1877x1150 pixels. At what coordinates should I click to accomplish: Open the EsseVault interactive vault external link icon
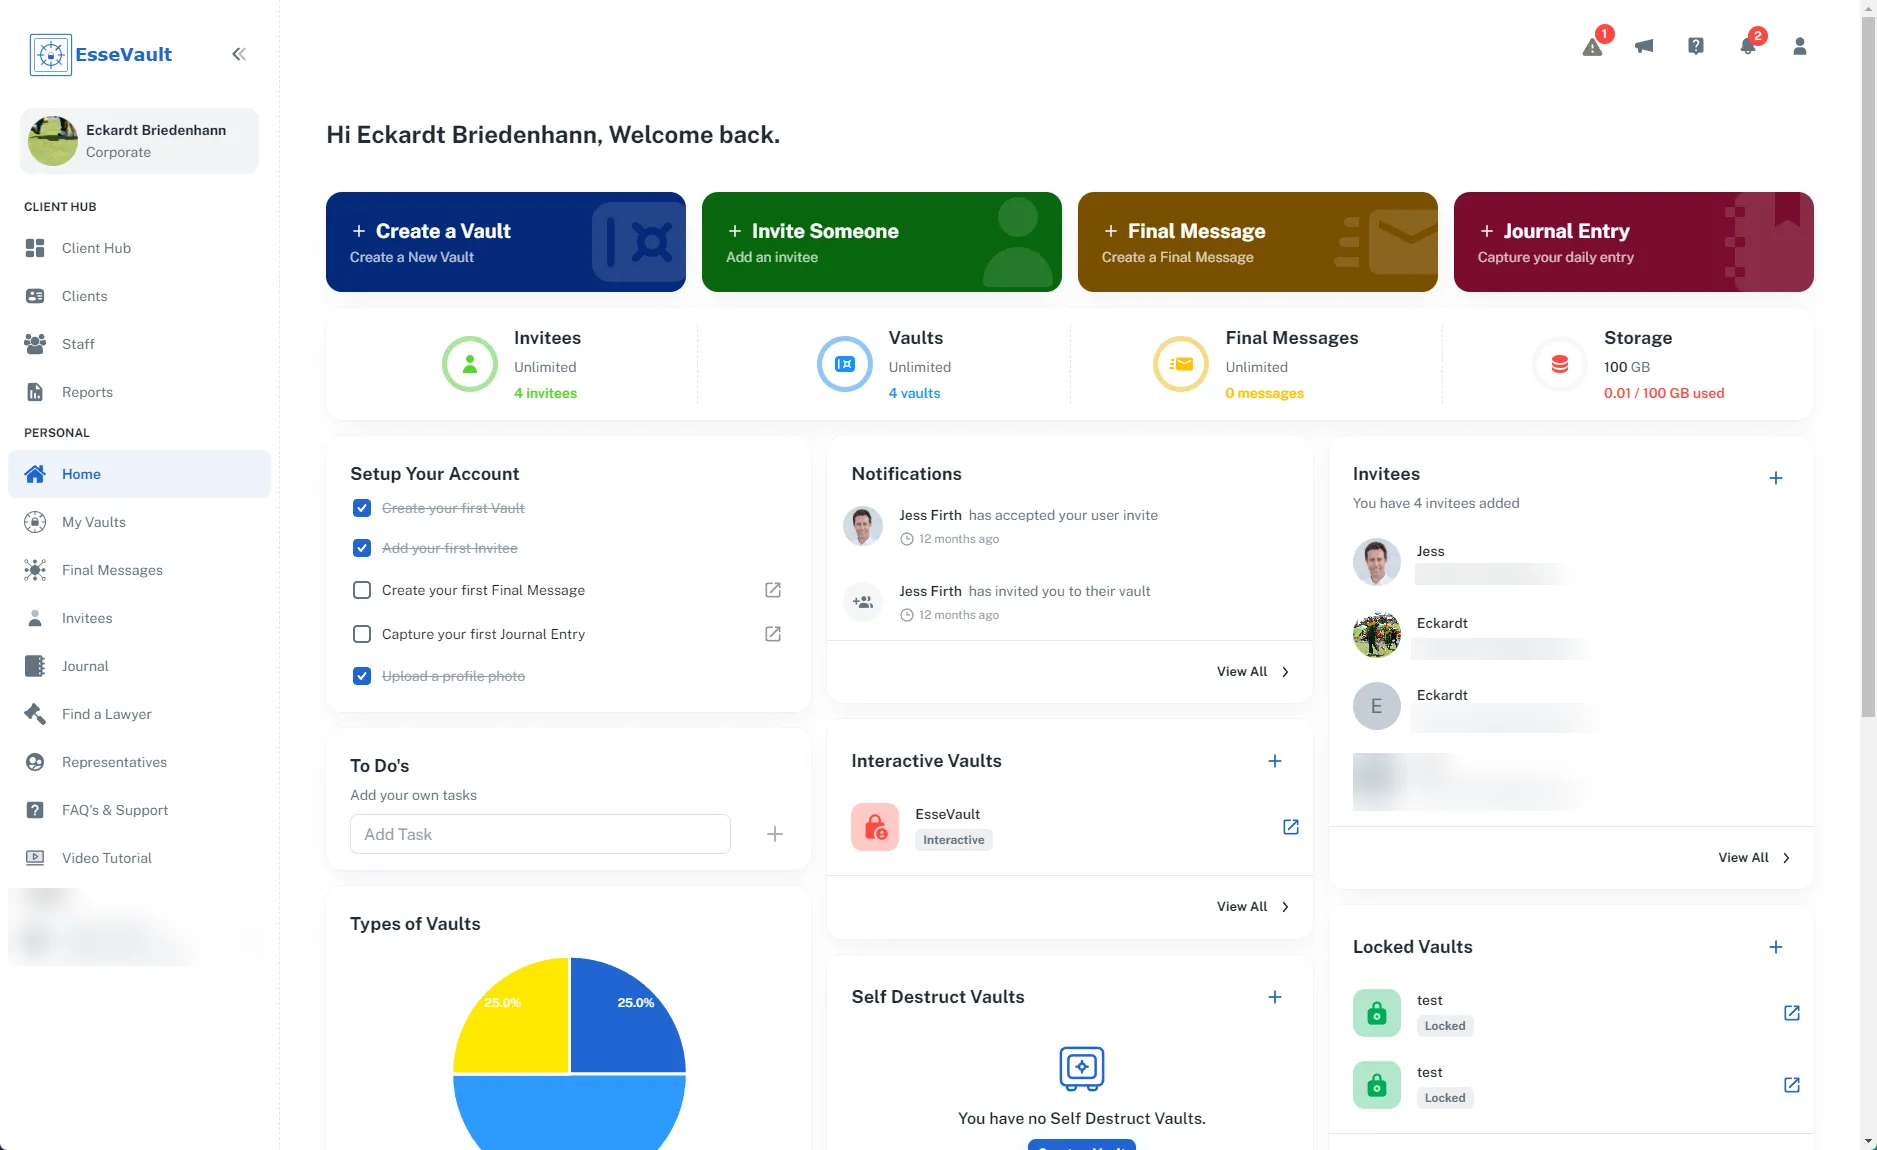pos(1291,827)
